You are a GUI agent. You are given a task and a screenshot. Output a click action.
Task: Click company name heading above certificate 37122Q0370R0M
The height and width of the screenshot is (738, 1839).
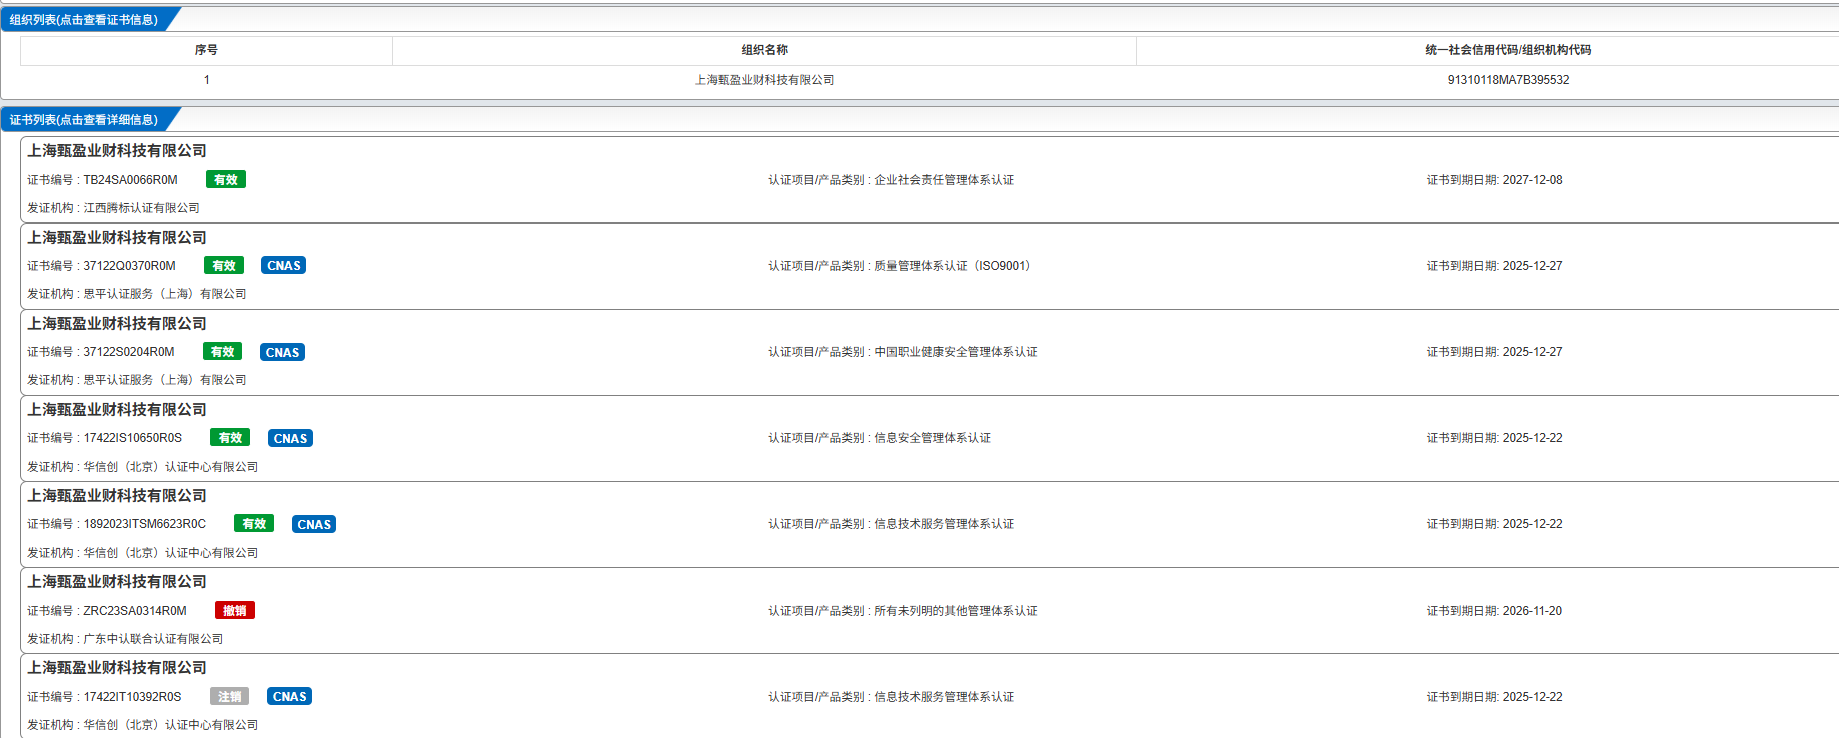(x=117, y=238)
